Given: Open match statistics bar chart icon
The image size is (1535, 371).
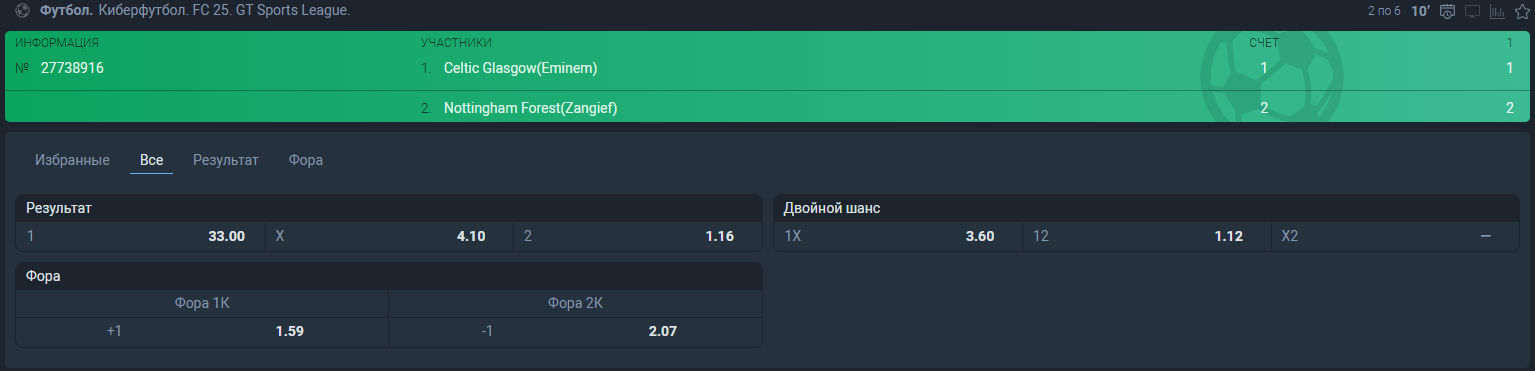Looking at the screenshot, I should click(x=1497, y=12).
